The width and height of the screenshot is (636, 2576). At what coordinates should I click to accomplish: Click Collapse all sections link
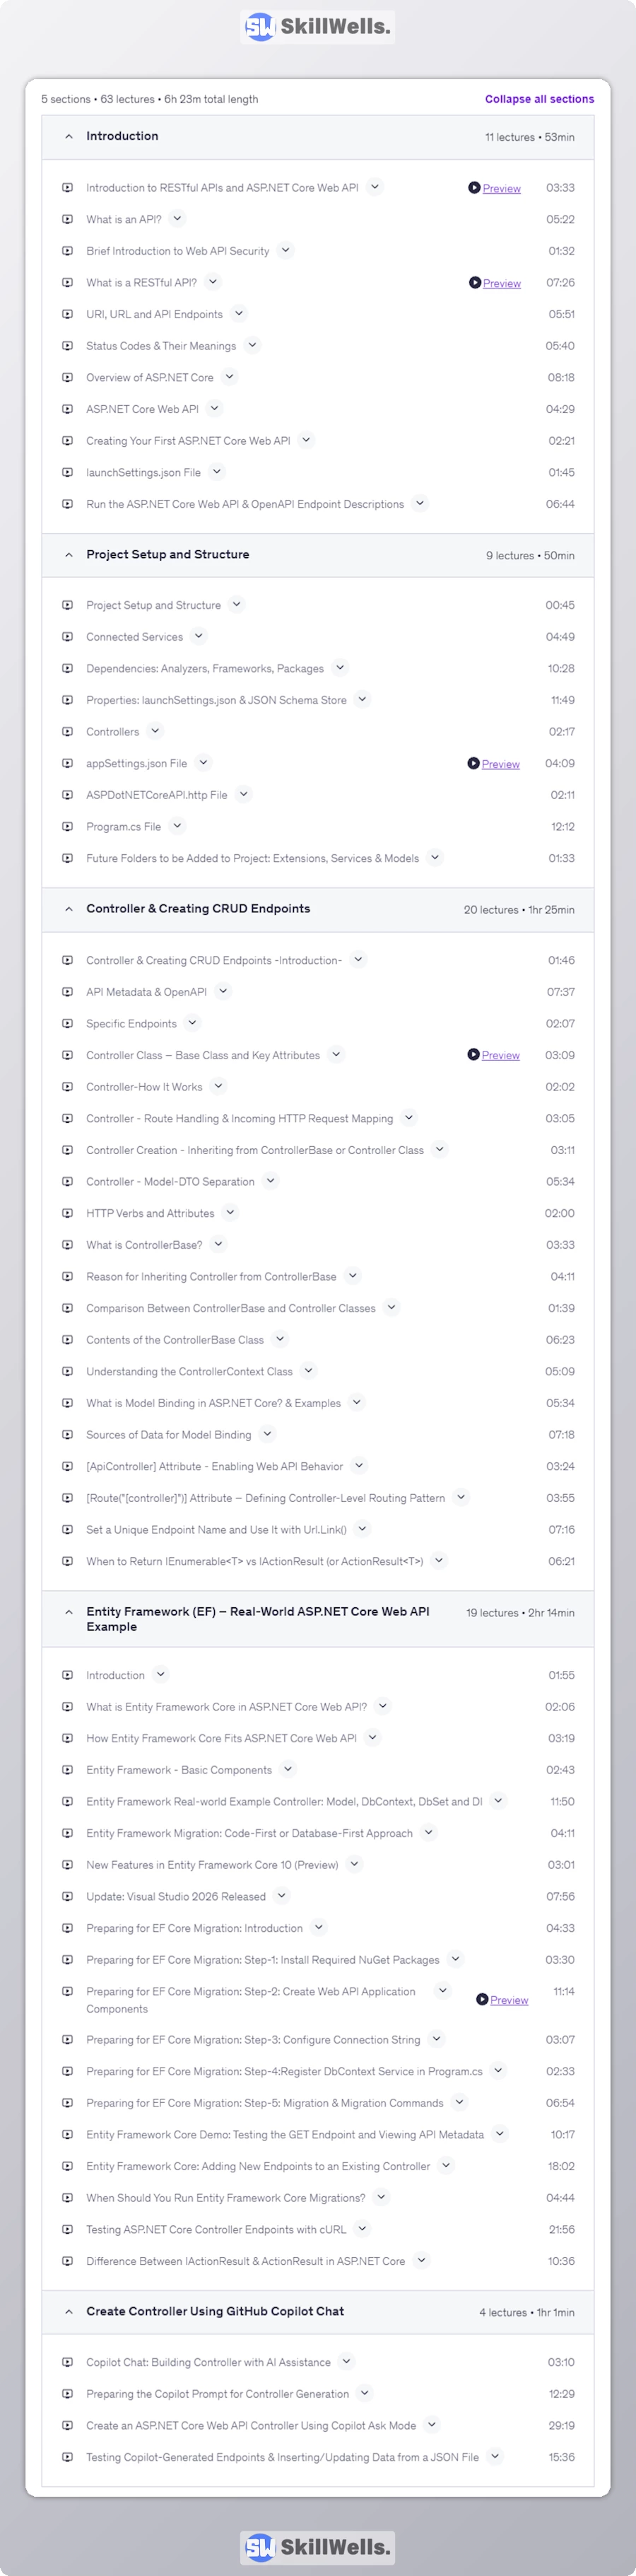pyautogui.click(x=539, y=99)
